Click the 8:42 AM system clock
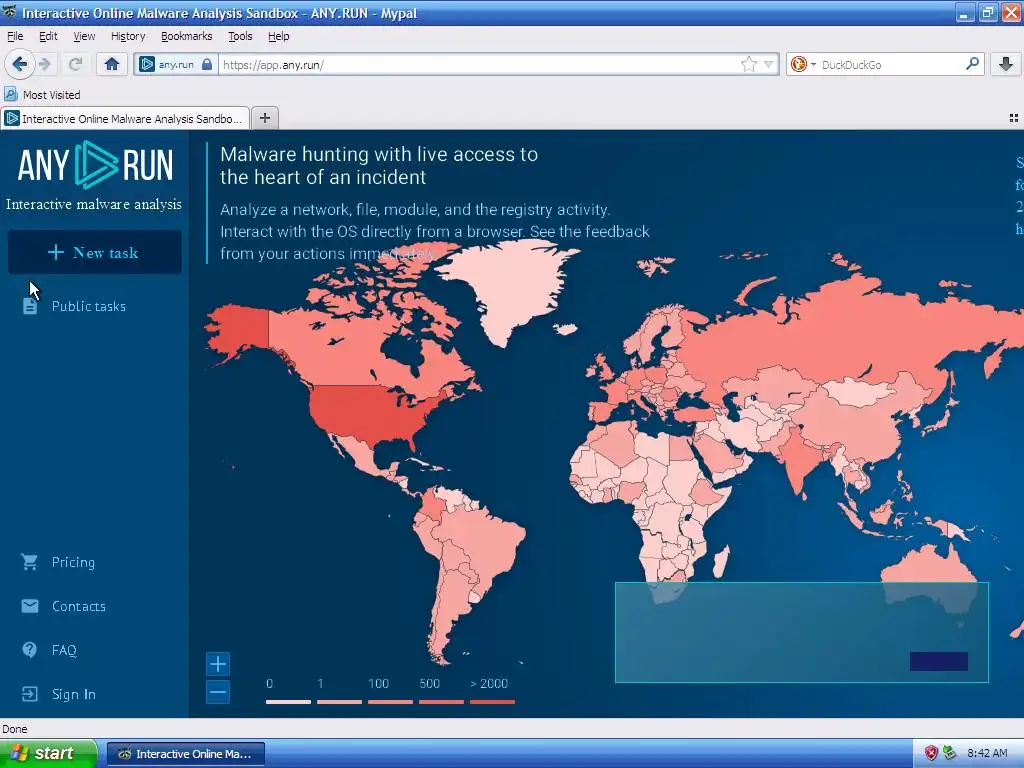The height and width of the screenshot is (768, 1024). click(987, 753)
